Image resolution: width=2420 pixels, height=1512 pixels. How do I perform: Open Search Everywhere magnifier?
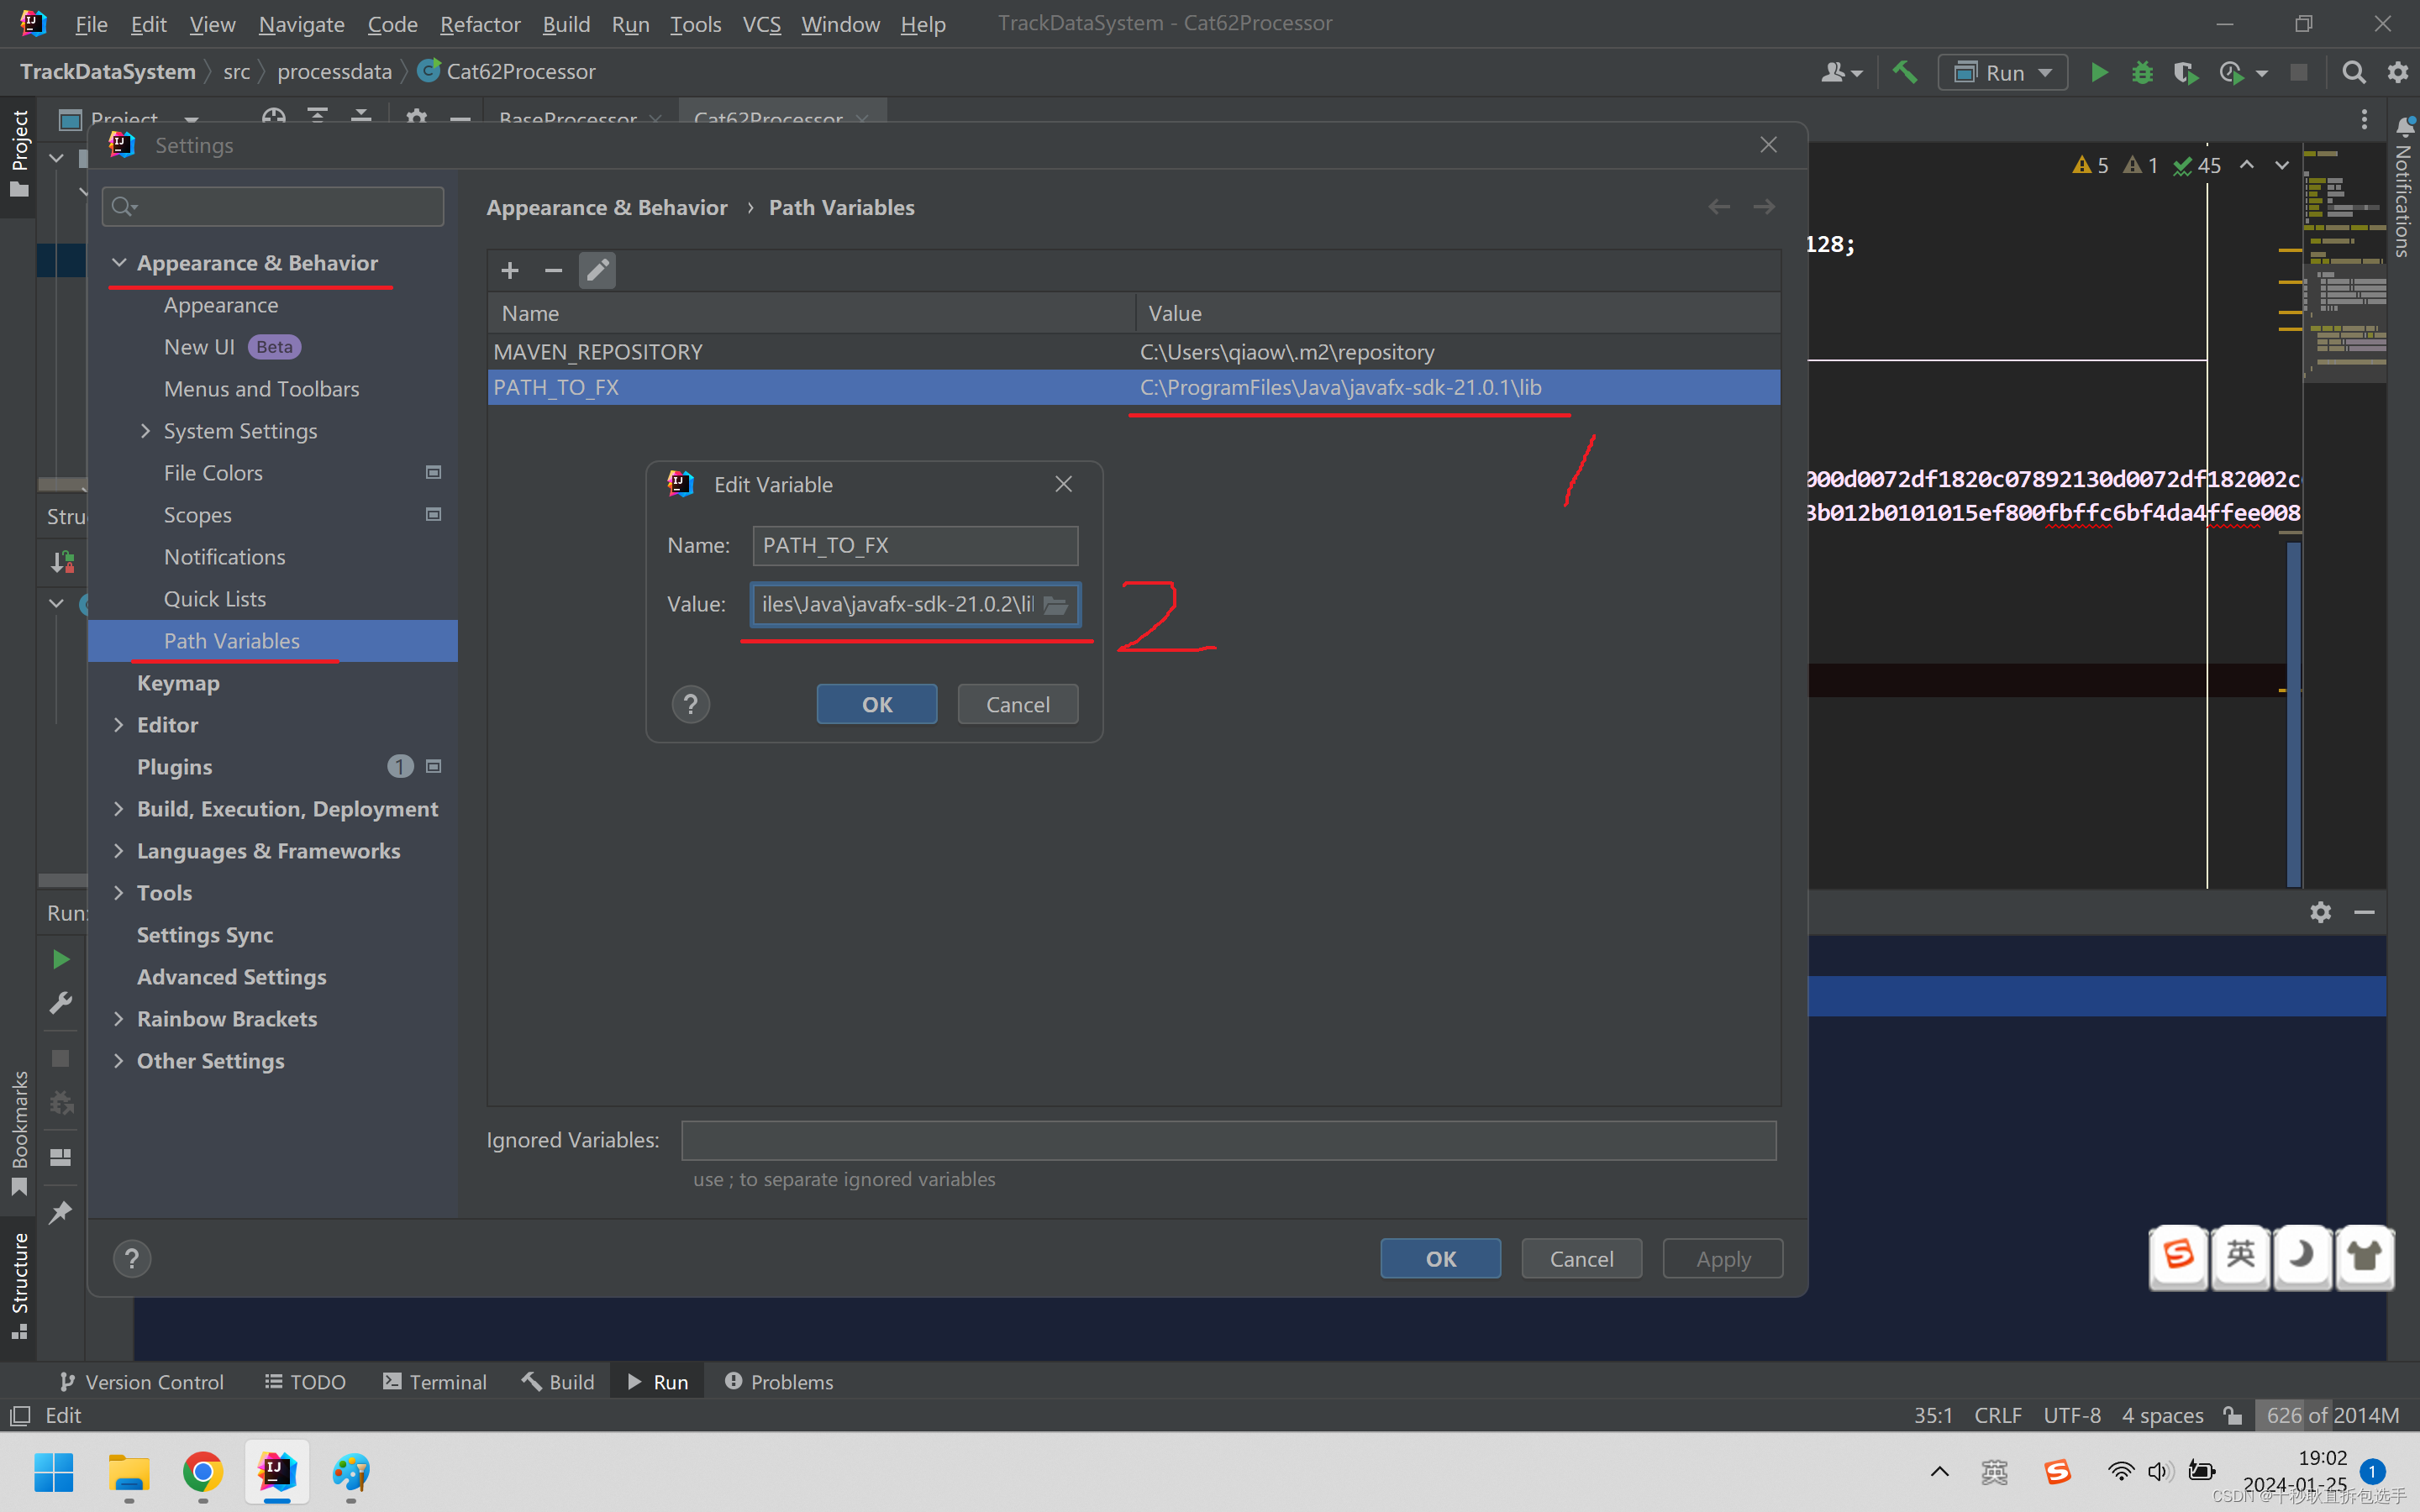pos(2353,72)
